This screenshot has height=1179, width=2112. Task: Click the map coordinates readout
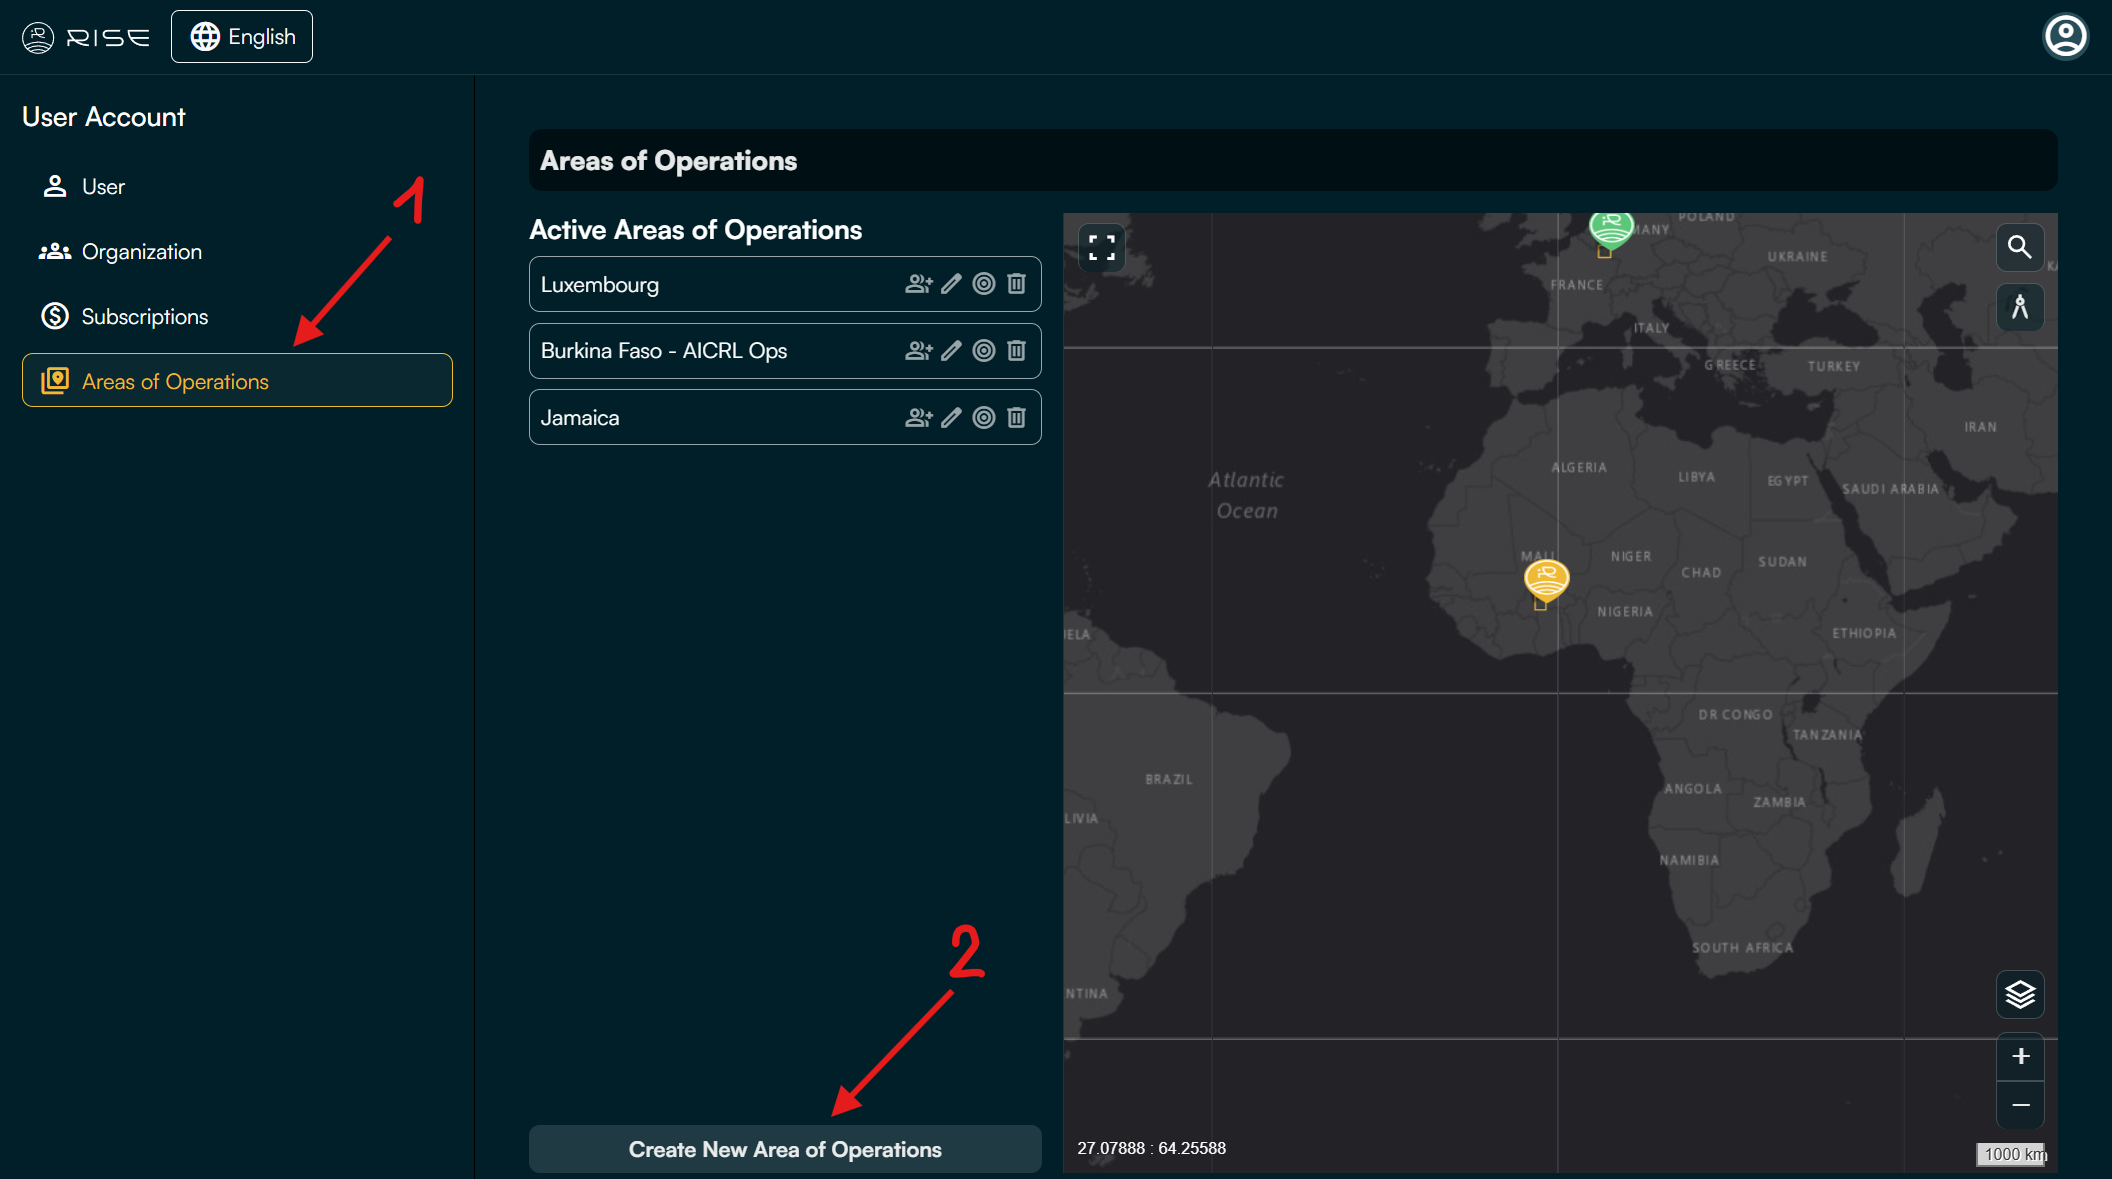(1151, 1148)
